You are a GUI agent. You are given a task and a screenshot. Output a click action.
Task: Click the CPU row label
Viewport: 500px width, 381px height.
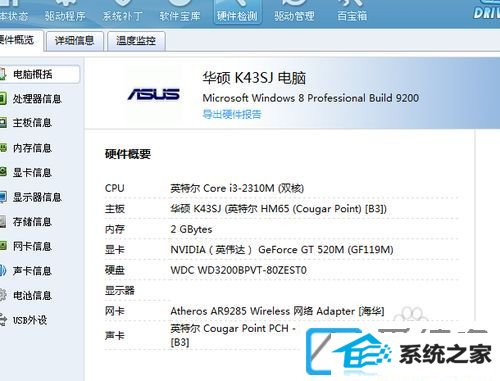(x=115, y=188)
